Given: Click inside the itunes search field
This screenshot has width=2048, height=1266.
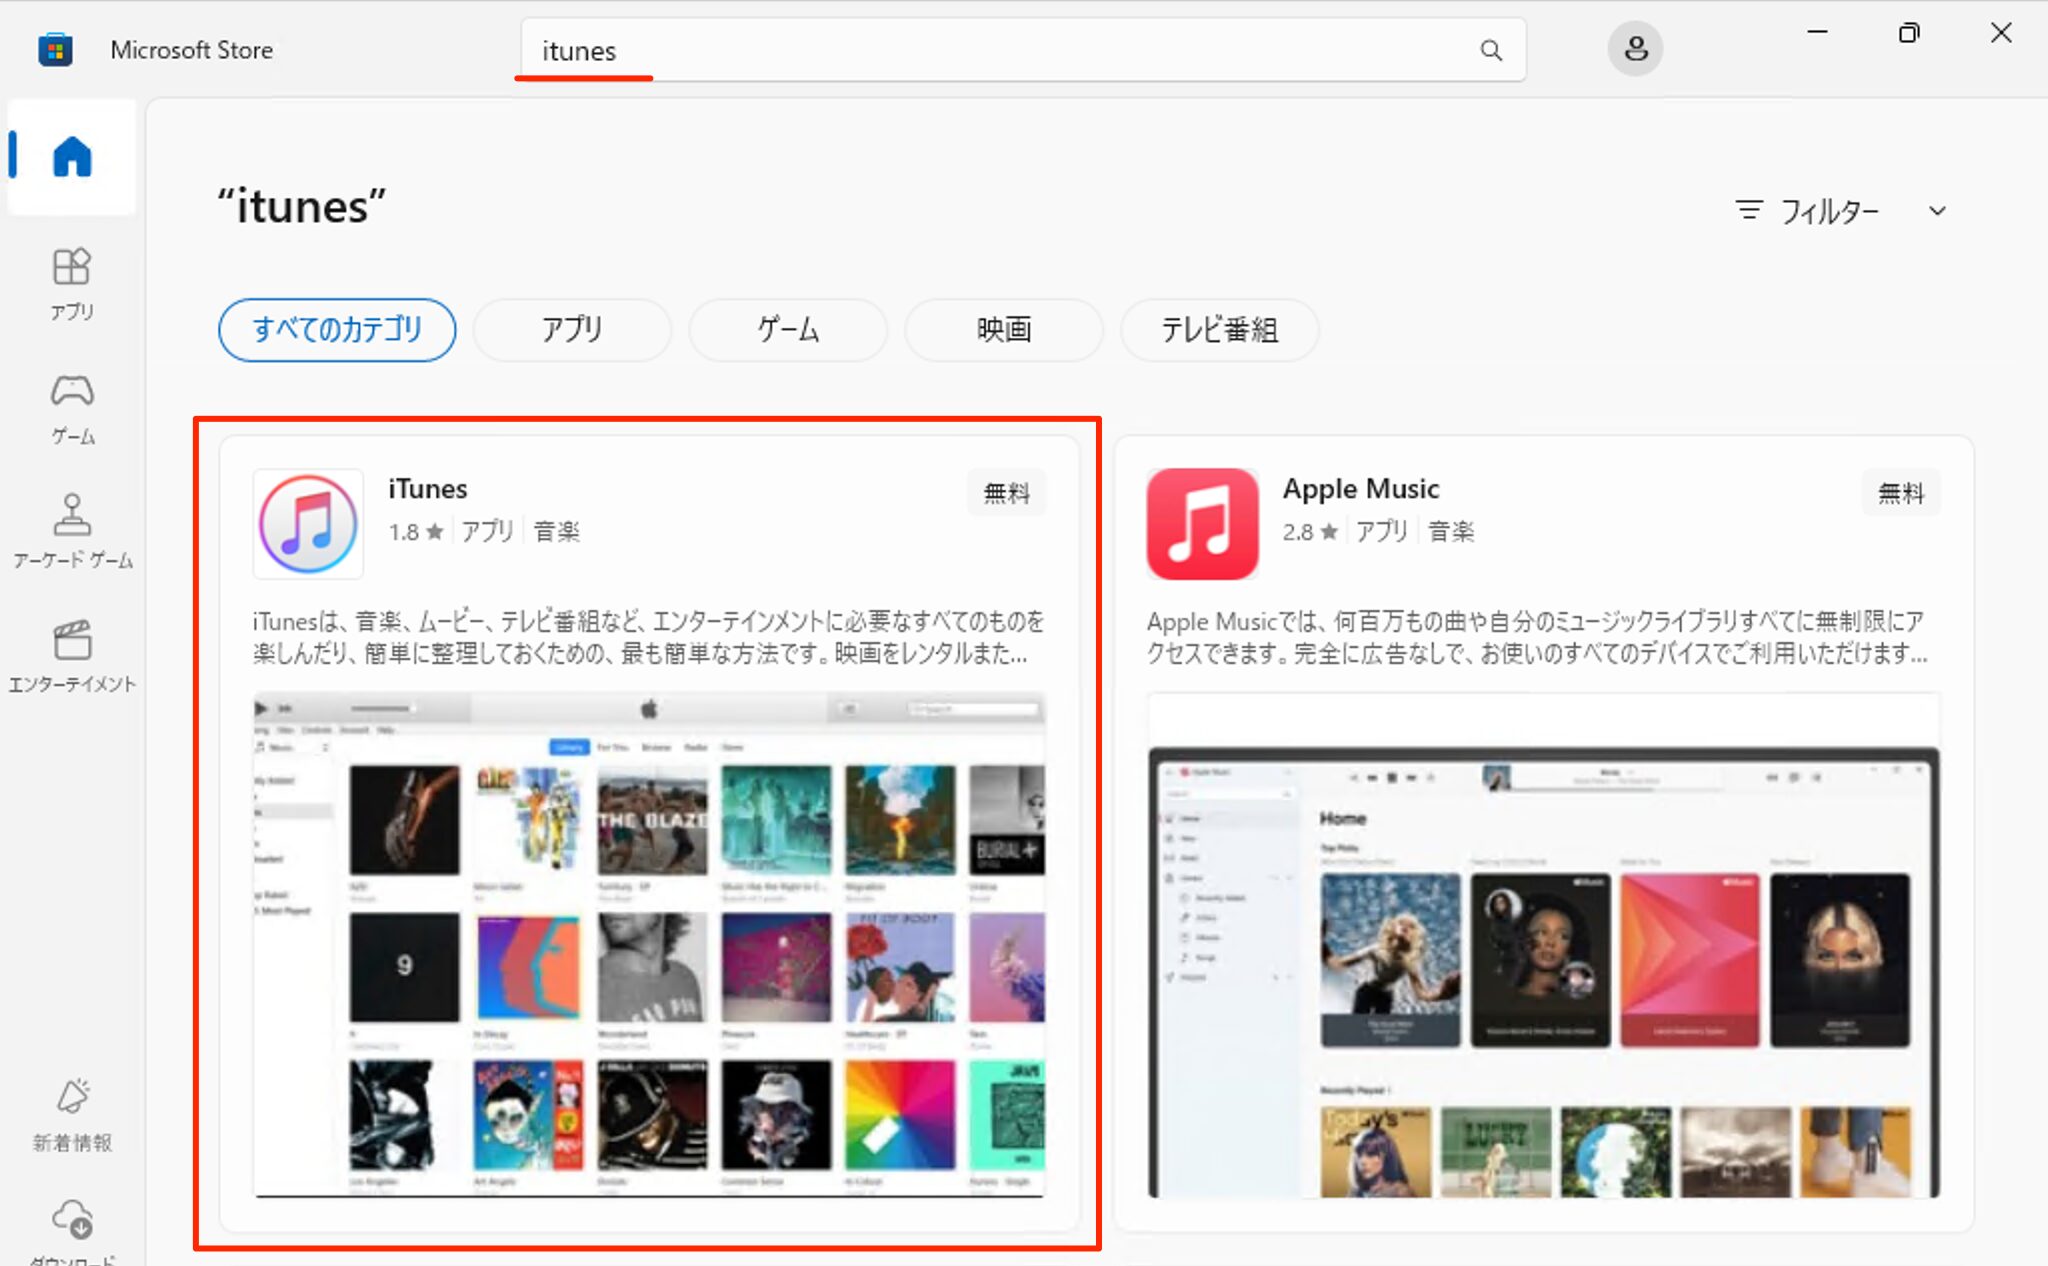Looking at the screenshot, I should click(x=900, y=49).
